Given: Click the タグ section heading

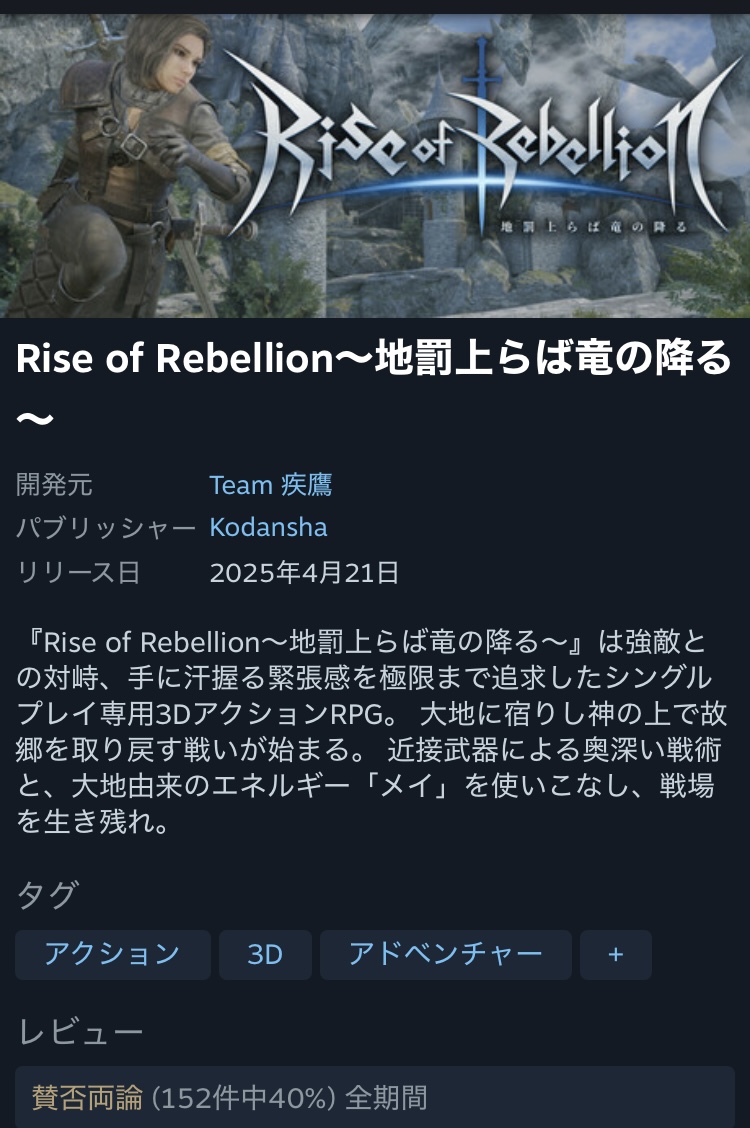Looking at the screenshot, I should [47, 895].
